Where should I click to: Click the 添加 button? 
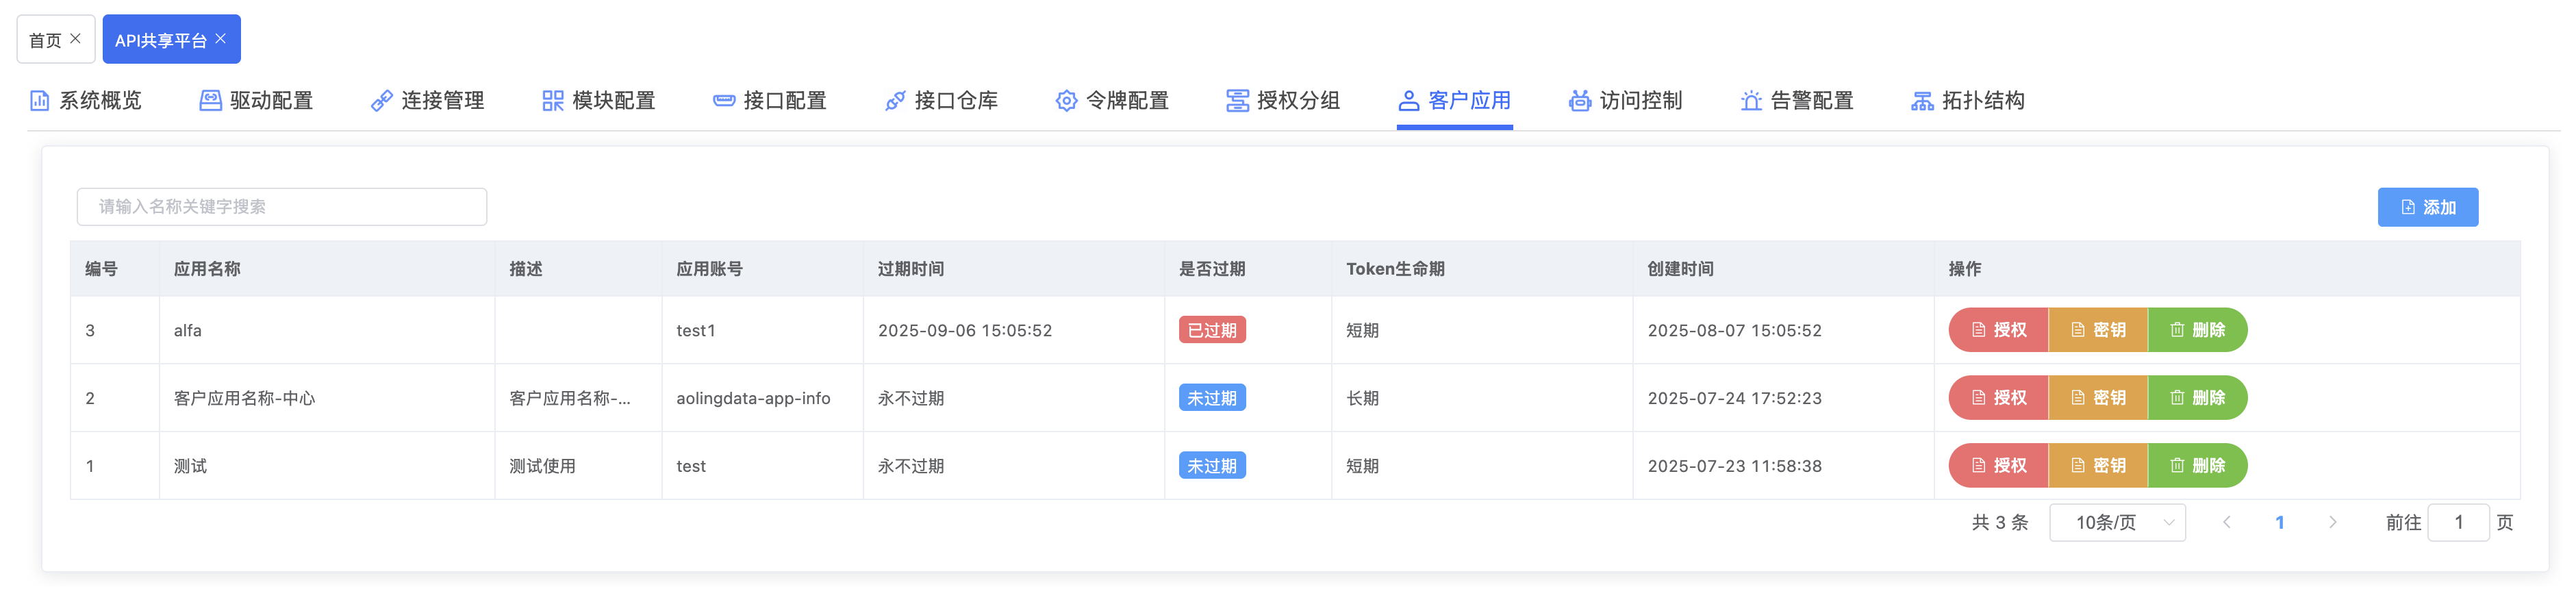tap(2427, 207)
